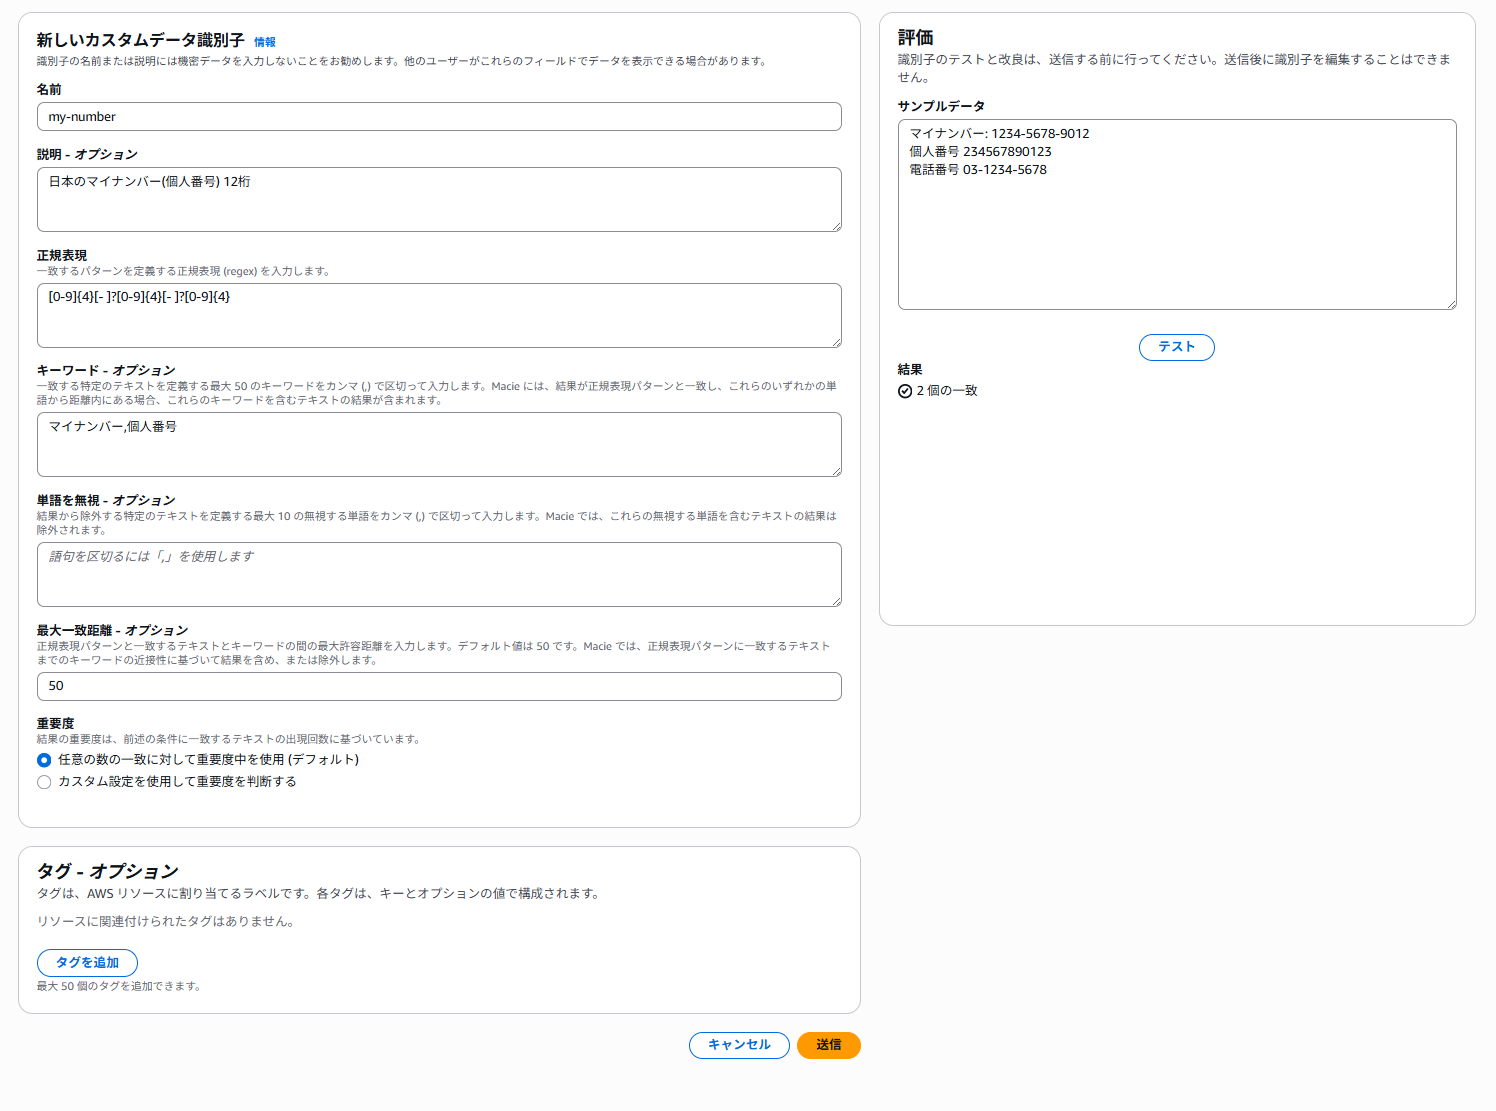
Task: Click the テスト button
Action: tap(1177, 347)
